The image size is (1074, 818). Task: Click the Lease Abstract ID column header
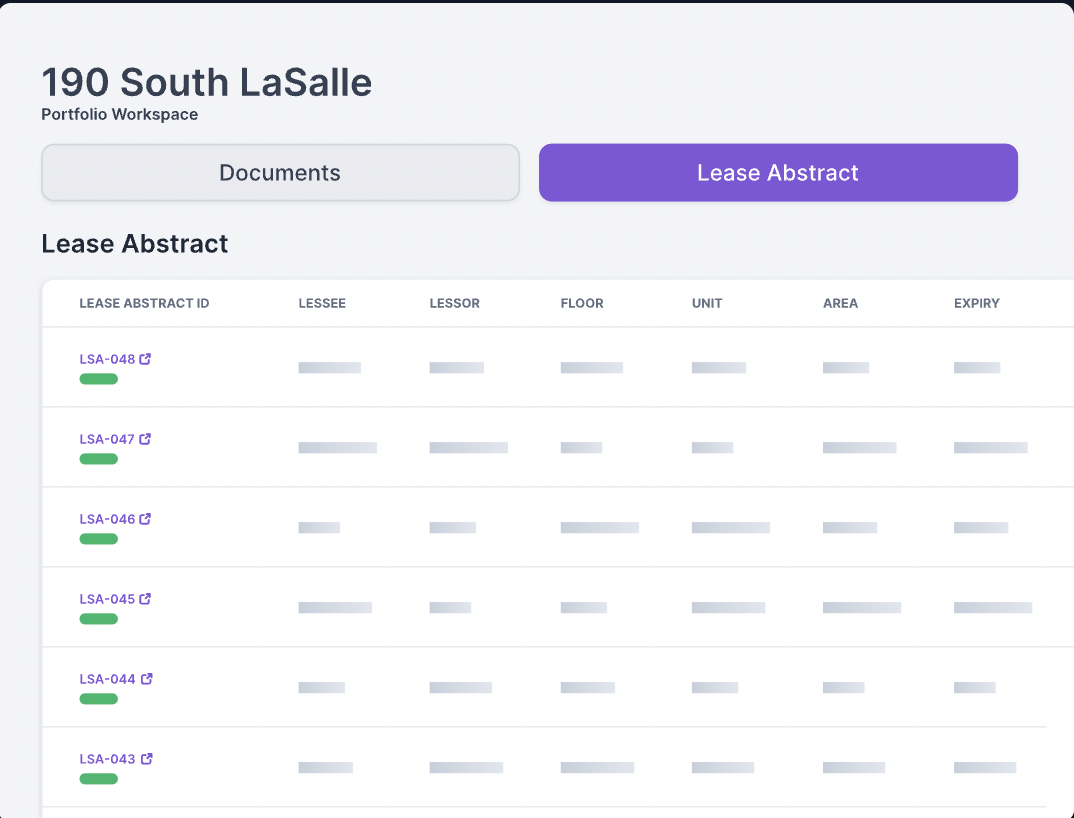click(145, 303)
